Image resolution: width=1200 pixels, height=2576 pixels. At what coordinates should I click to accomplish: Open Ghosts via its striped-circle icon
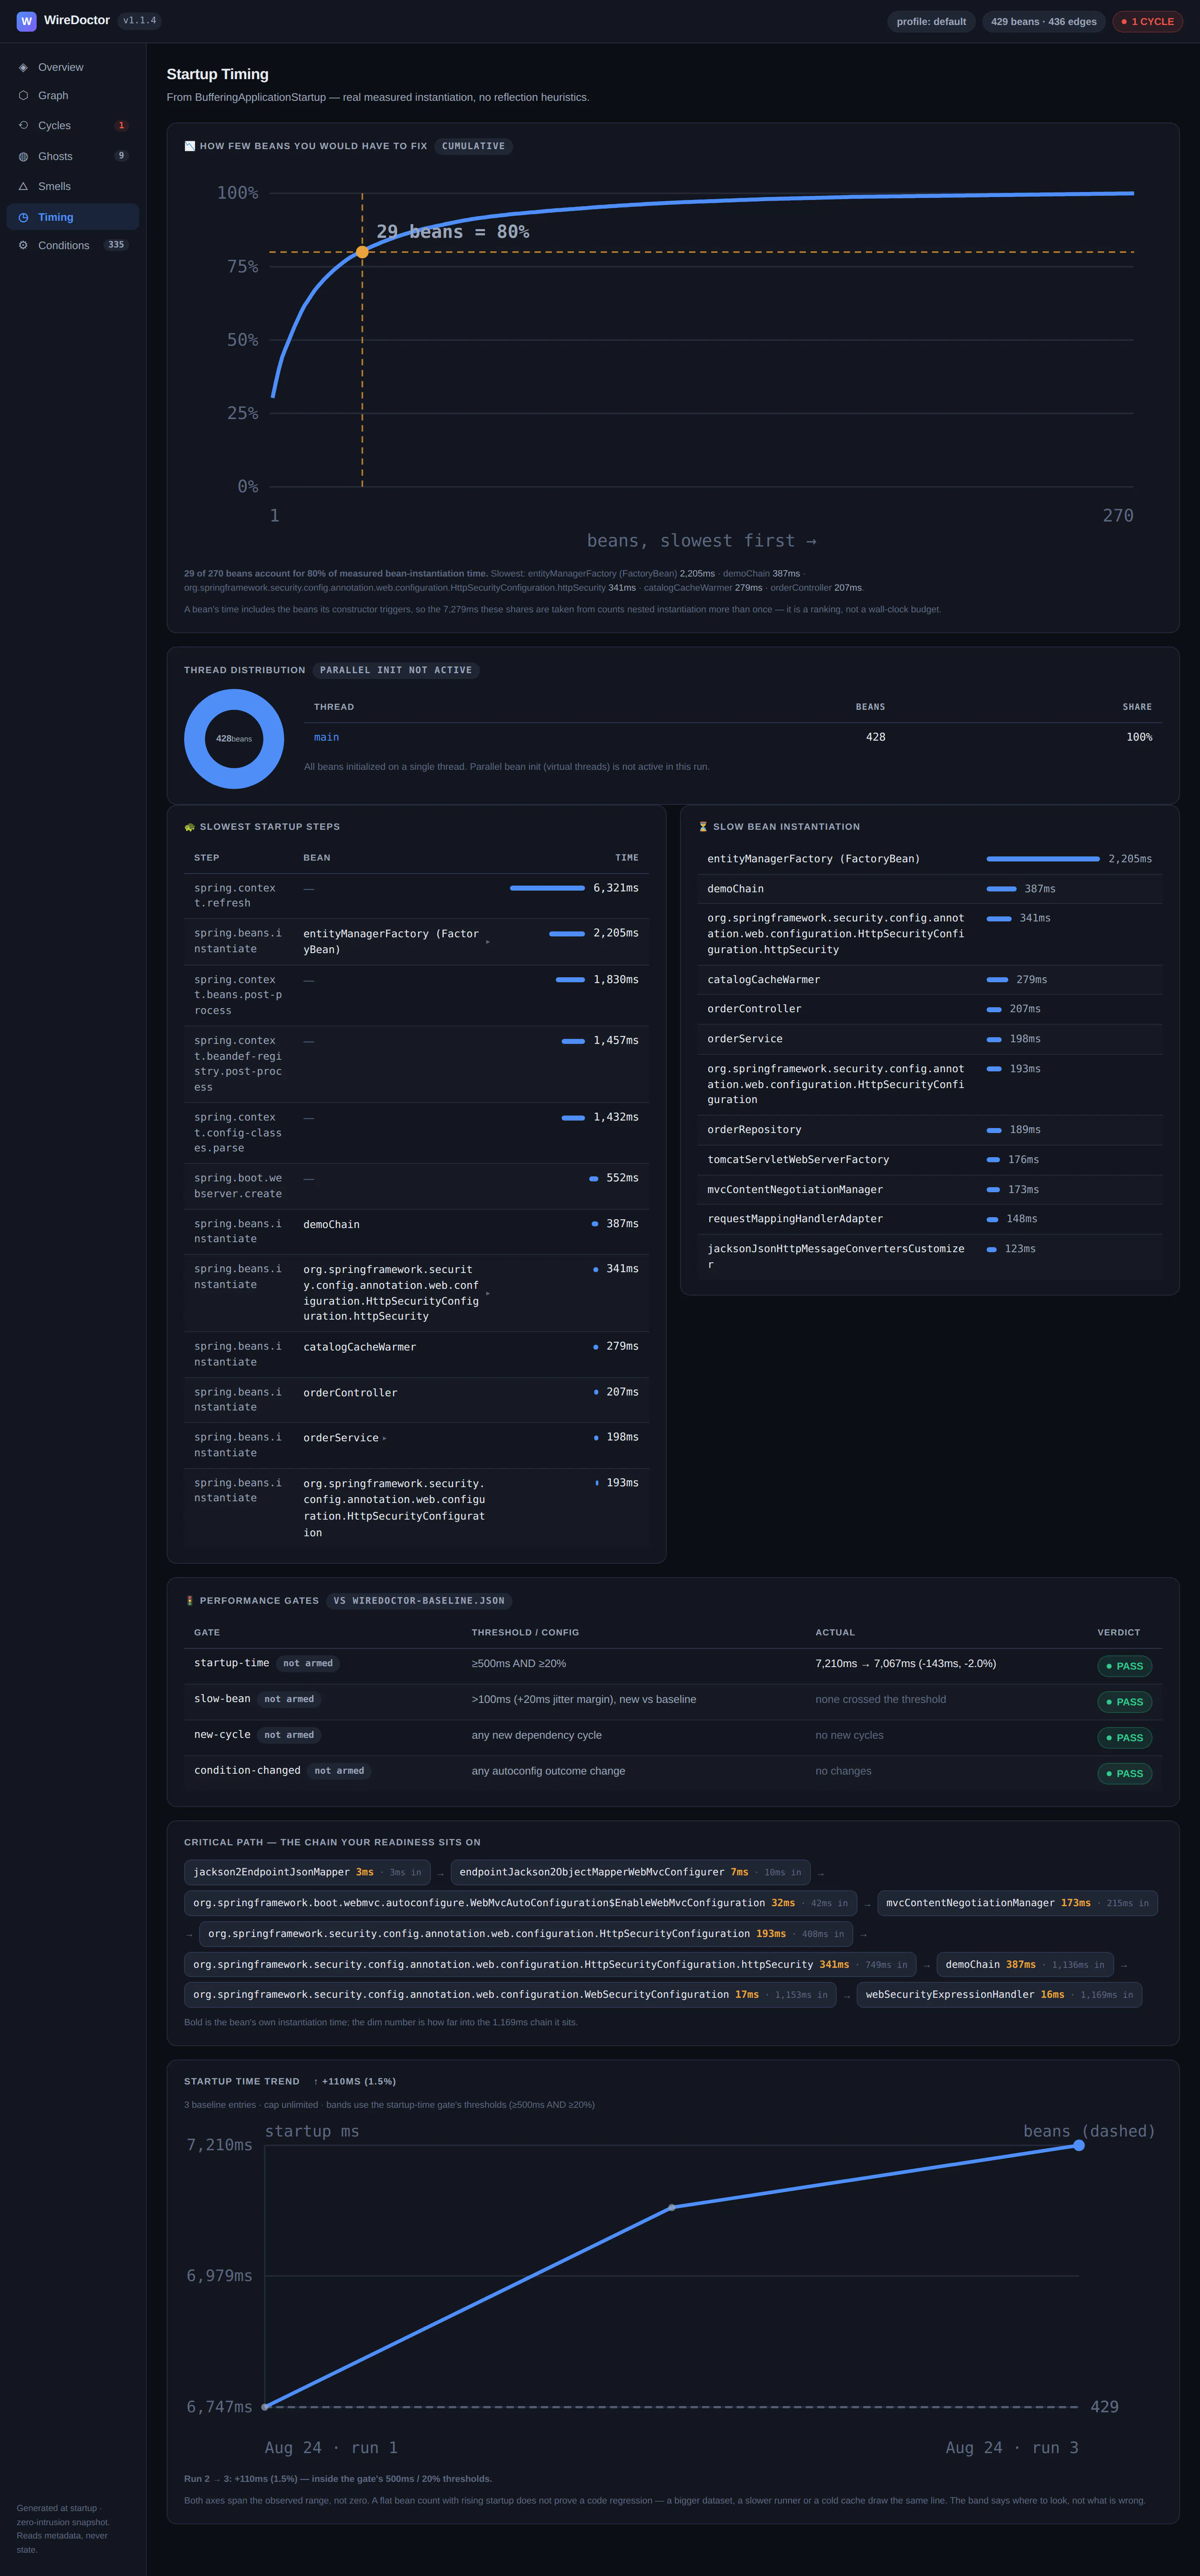[x=23, y=156]
